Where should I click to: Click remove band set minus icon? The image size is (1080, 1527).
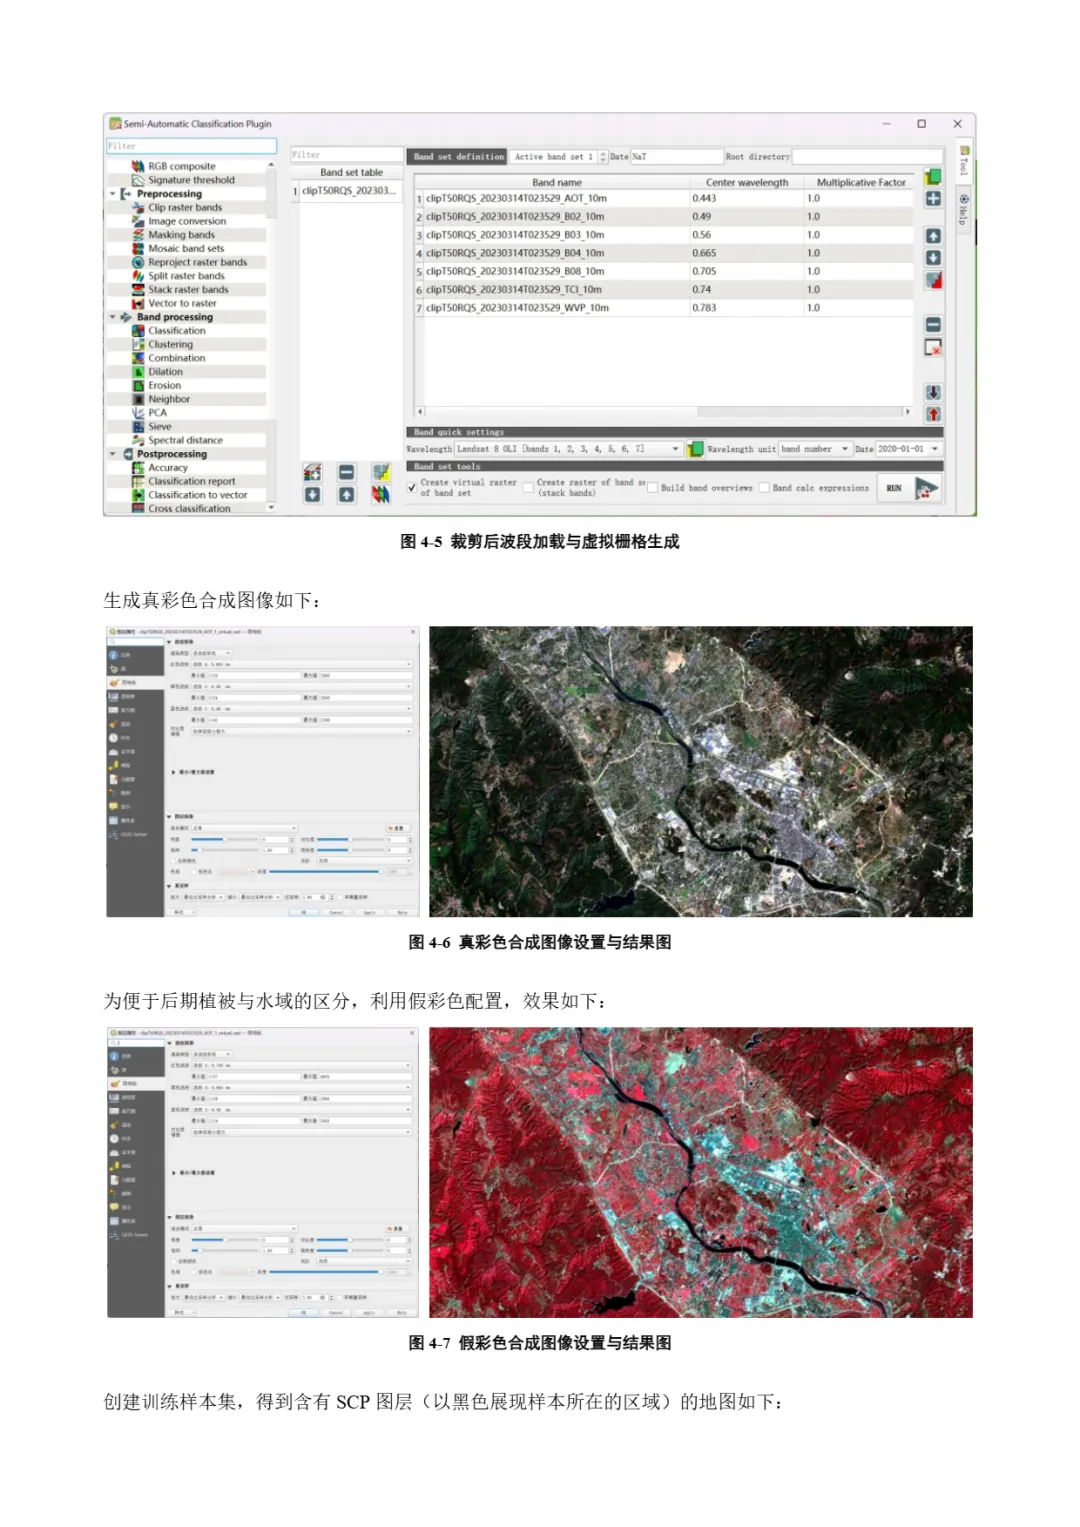[346, 471]
